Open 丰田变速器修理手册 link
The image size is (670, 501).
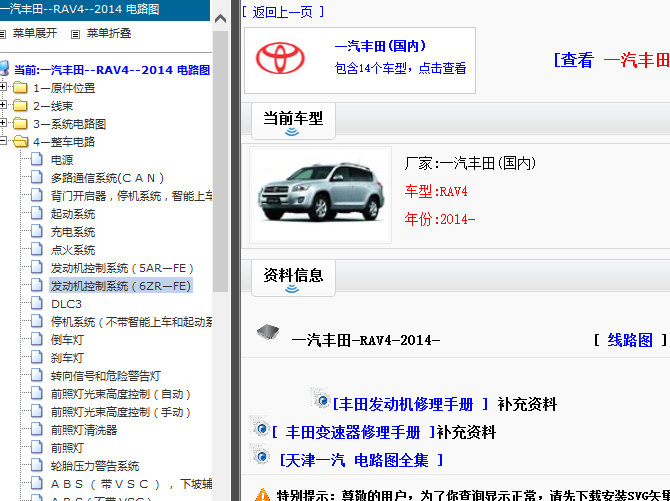click(x=353, y=432)
